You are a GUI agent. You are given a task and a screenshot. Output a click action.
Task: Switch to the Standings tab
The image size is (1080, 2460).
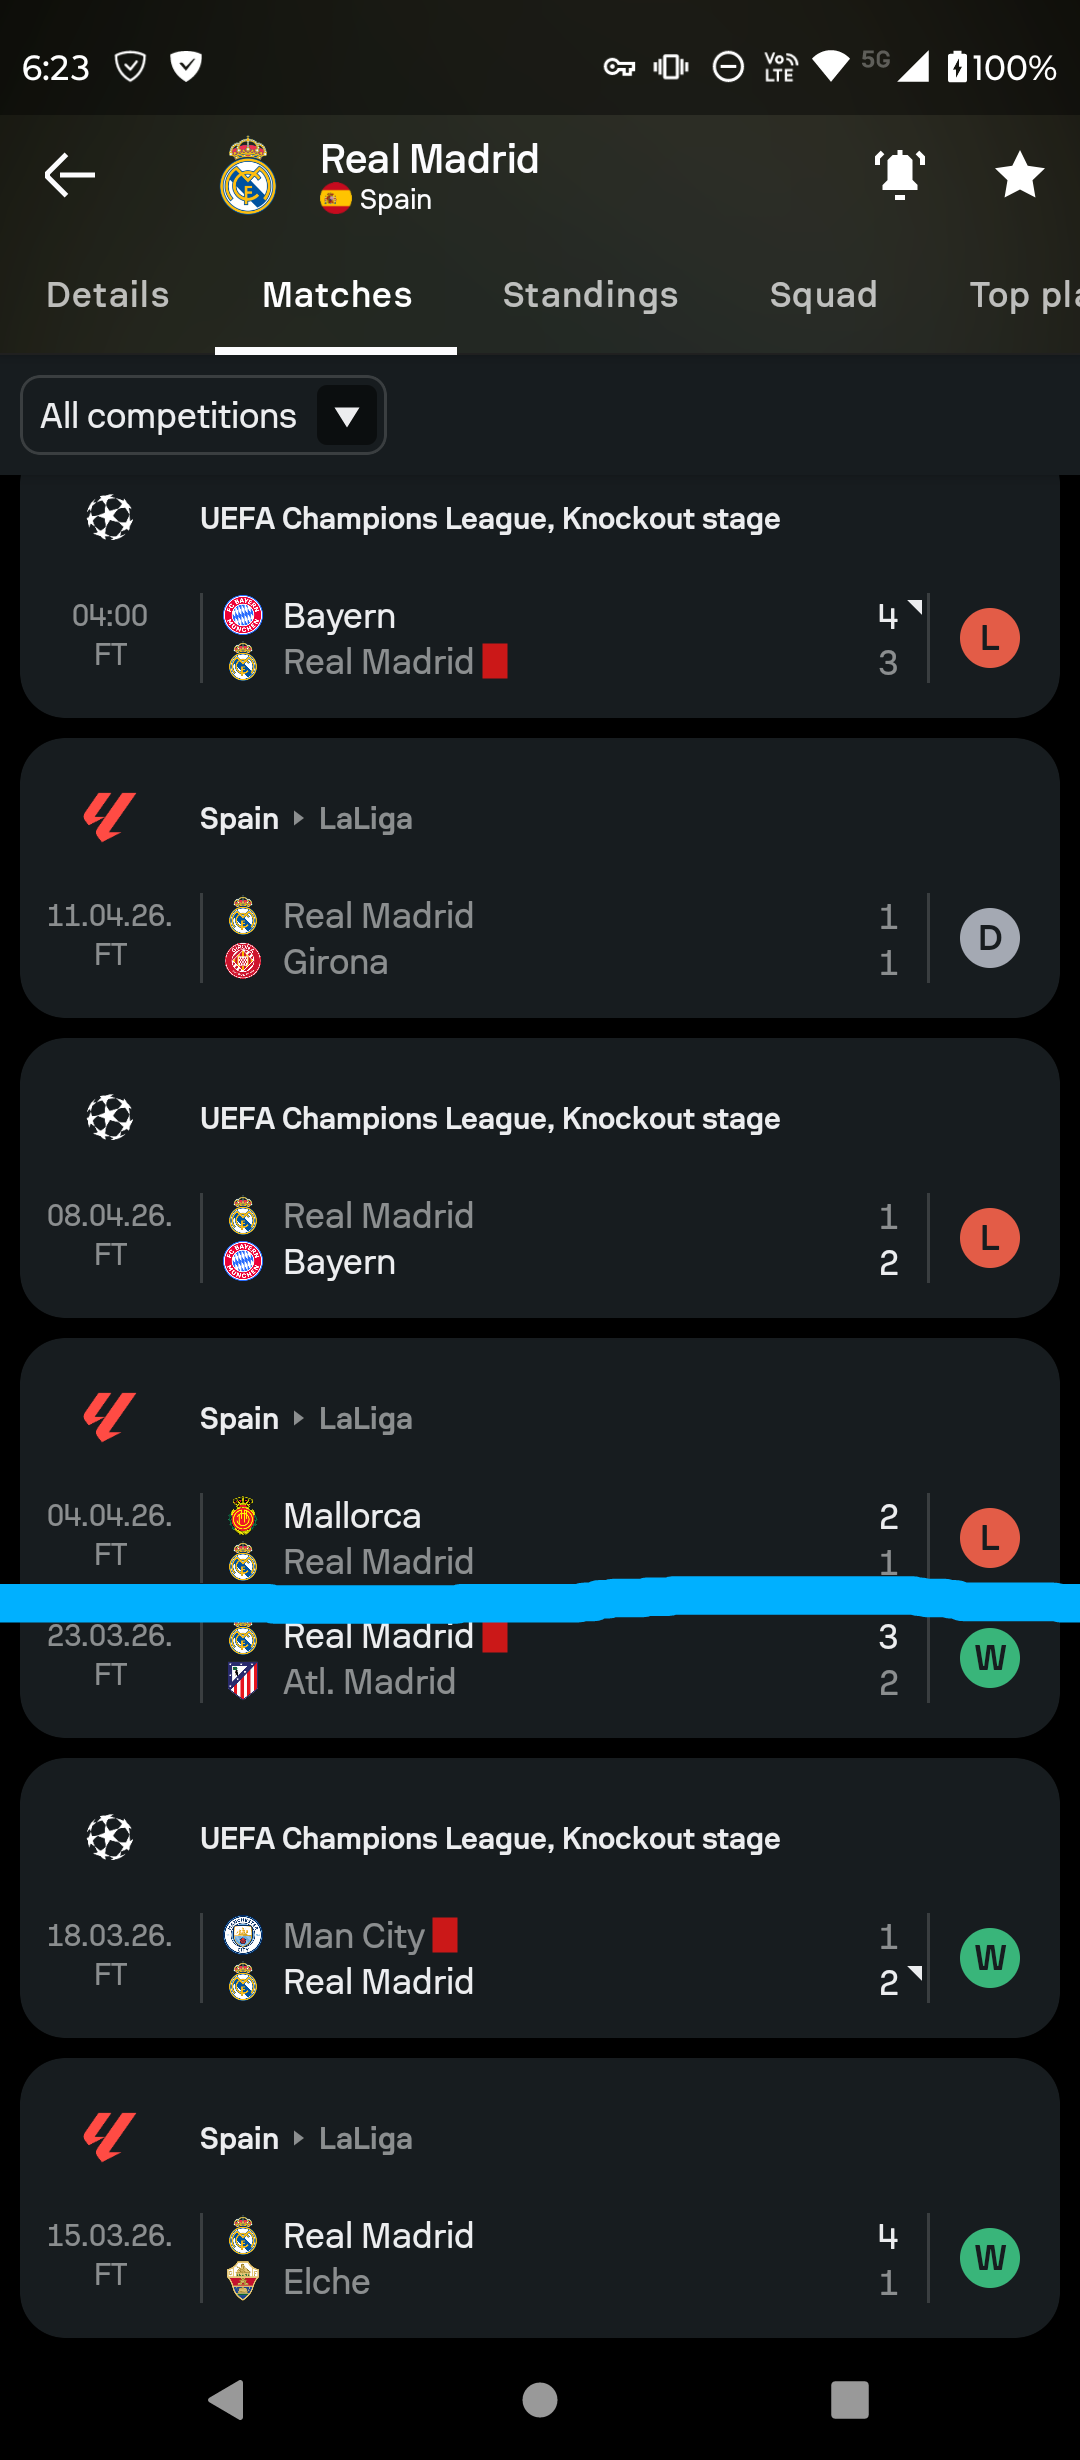(590, 295)
